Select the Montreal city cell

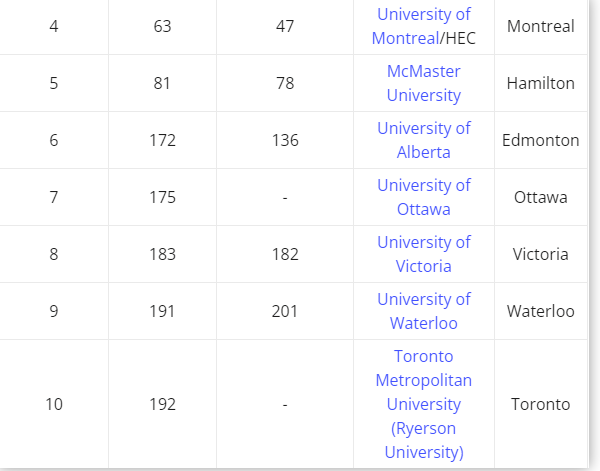540,26
